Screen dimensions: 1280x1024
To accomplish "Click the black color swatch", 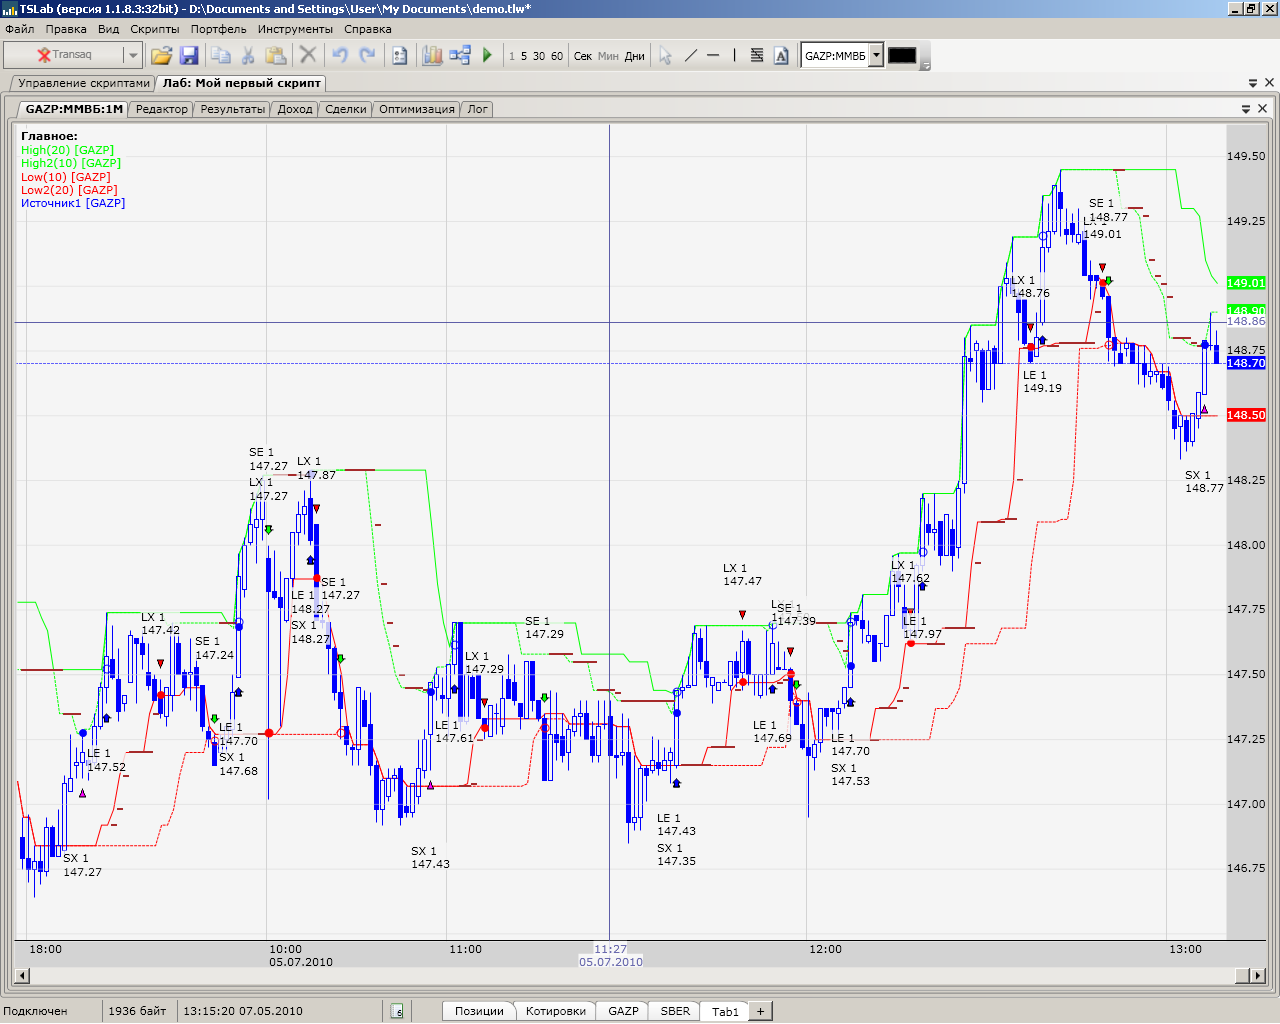I will pos(902,55).
